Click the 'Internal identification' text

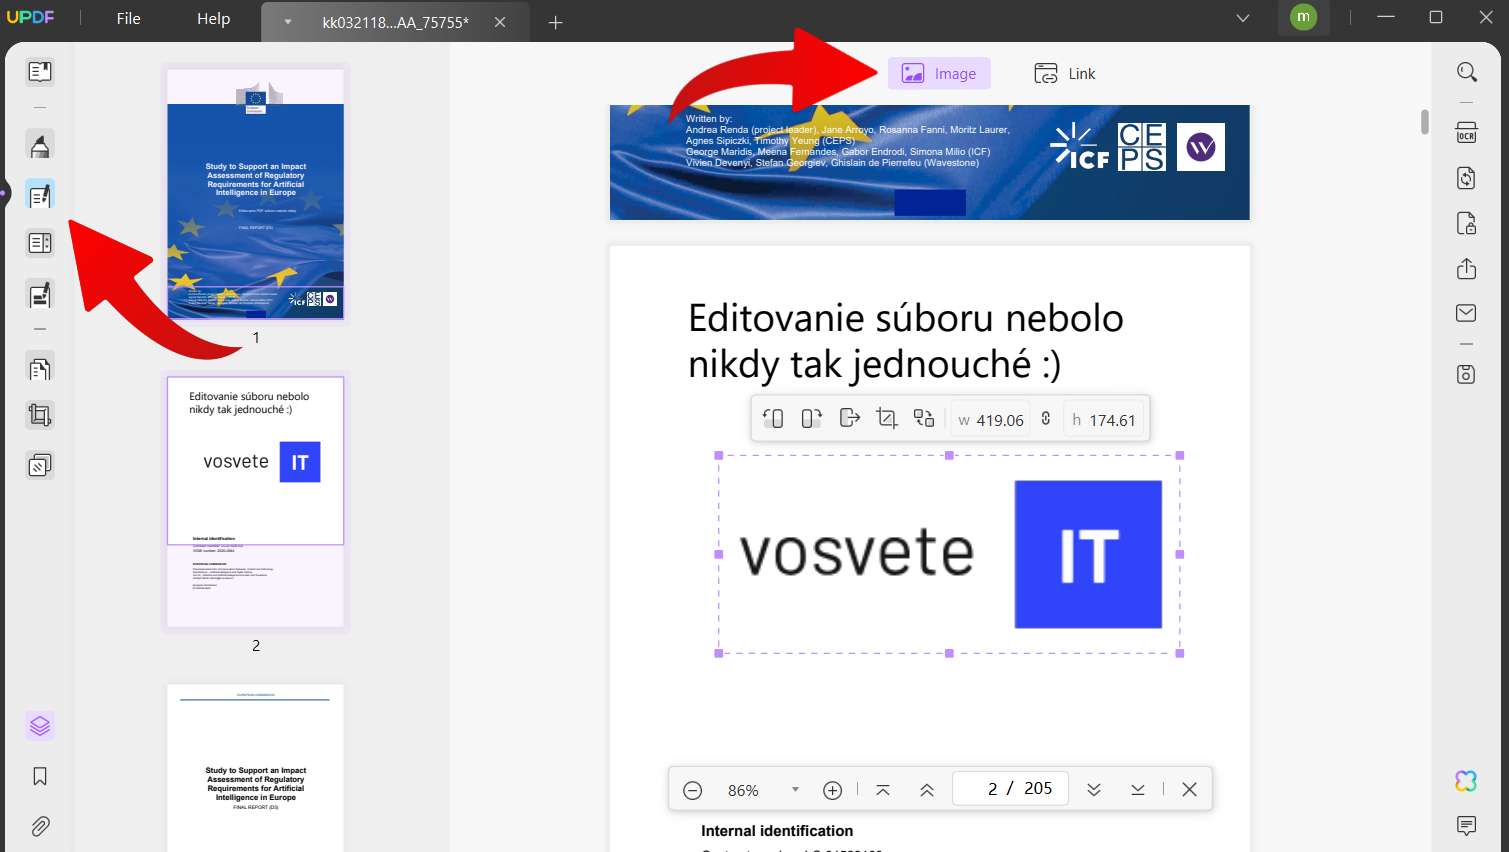coord(777,831)
